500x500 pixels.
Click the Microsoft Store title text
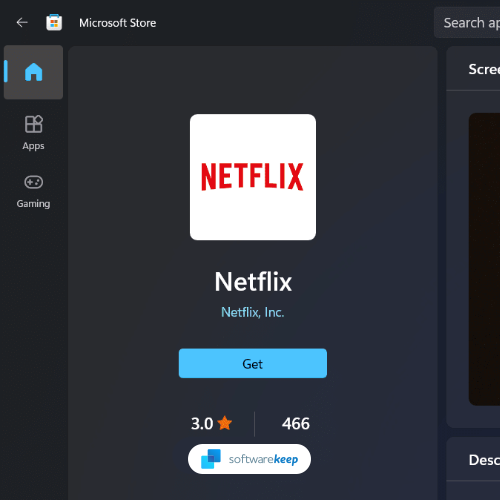coord(117,23)
